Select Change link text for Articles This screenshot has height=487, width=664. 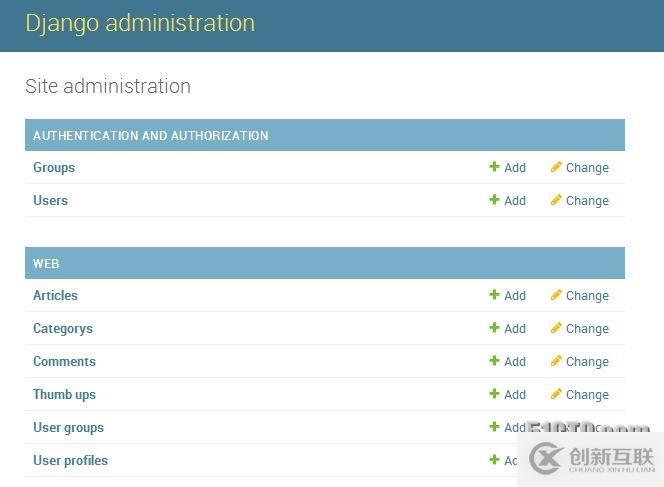[587, 296]
